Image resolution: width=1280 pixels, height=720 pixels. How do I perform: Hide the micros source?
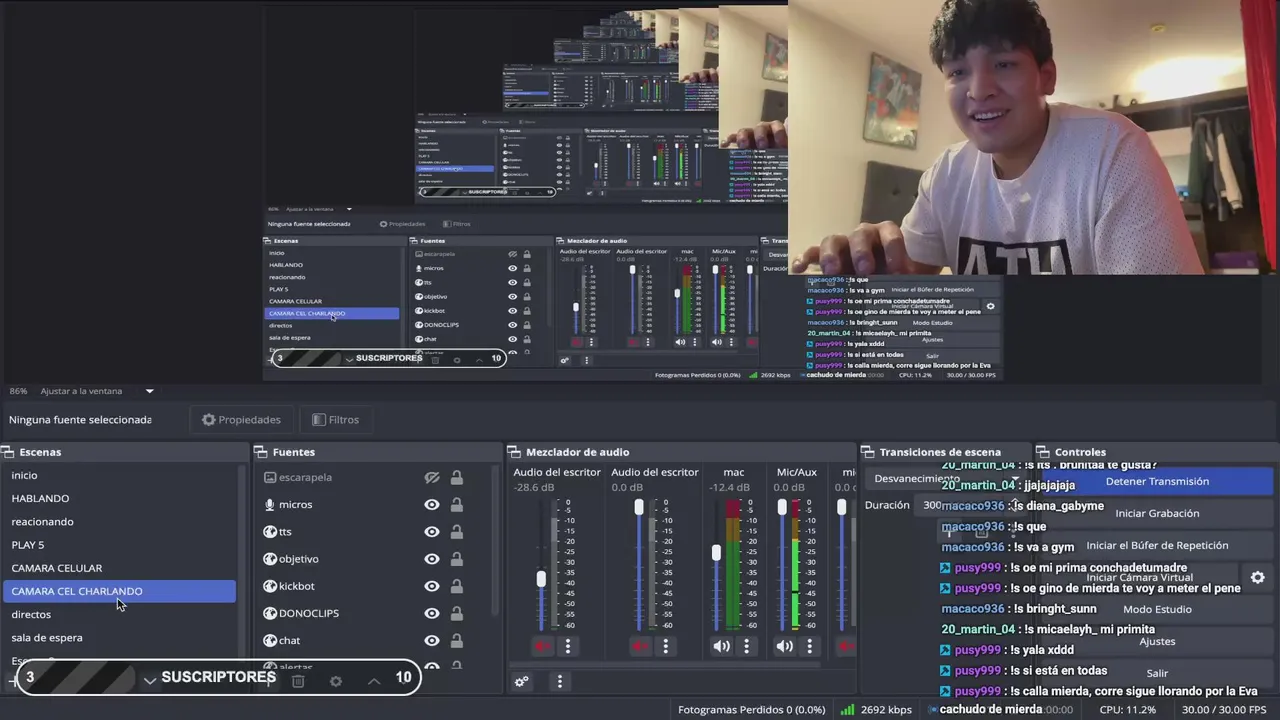(432, 505)
